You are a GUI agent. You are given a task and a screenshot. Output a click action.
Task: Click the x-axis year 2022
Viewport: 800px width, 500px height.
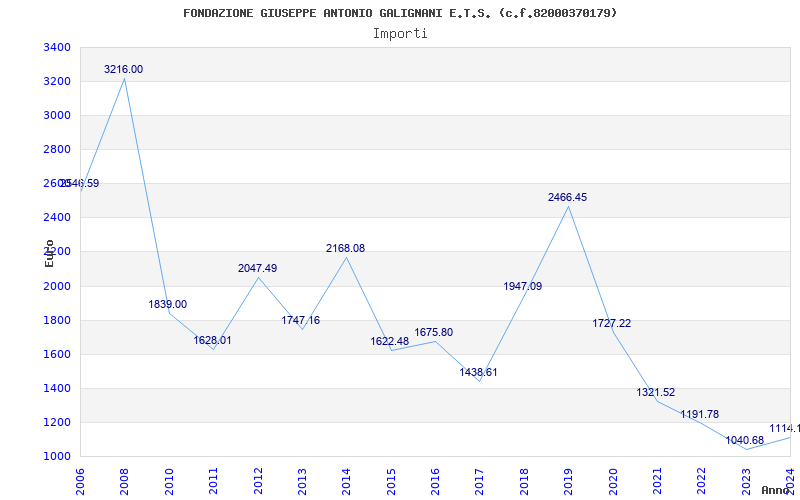click(x=702, y=481)
